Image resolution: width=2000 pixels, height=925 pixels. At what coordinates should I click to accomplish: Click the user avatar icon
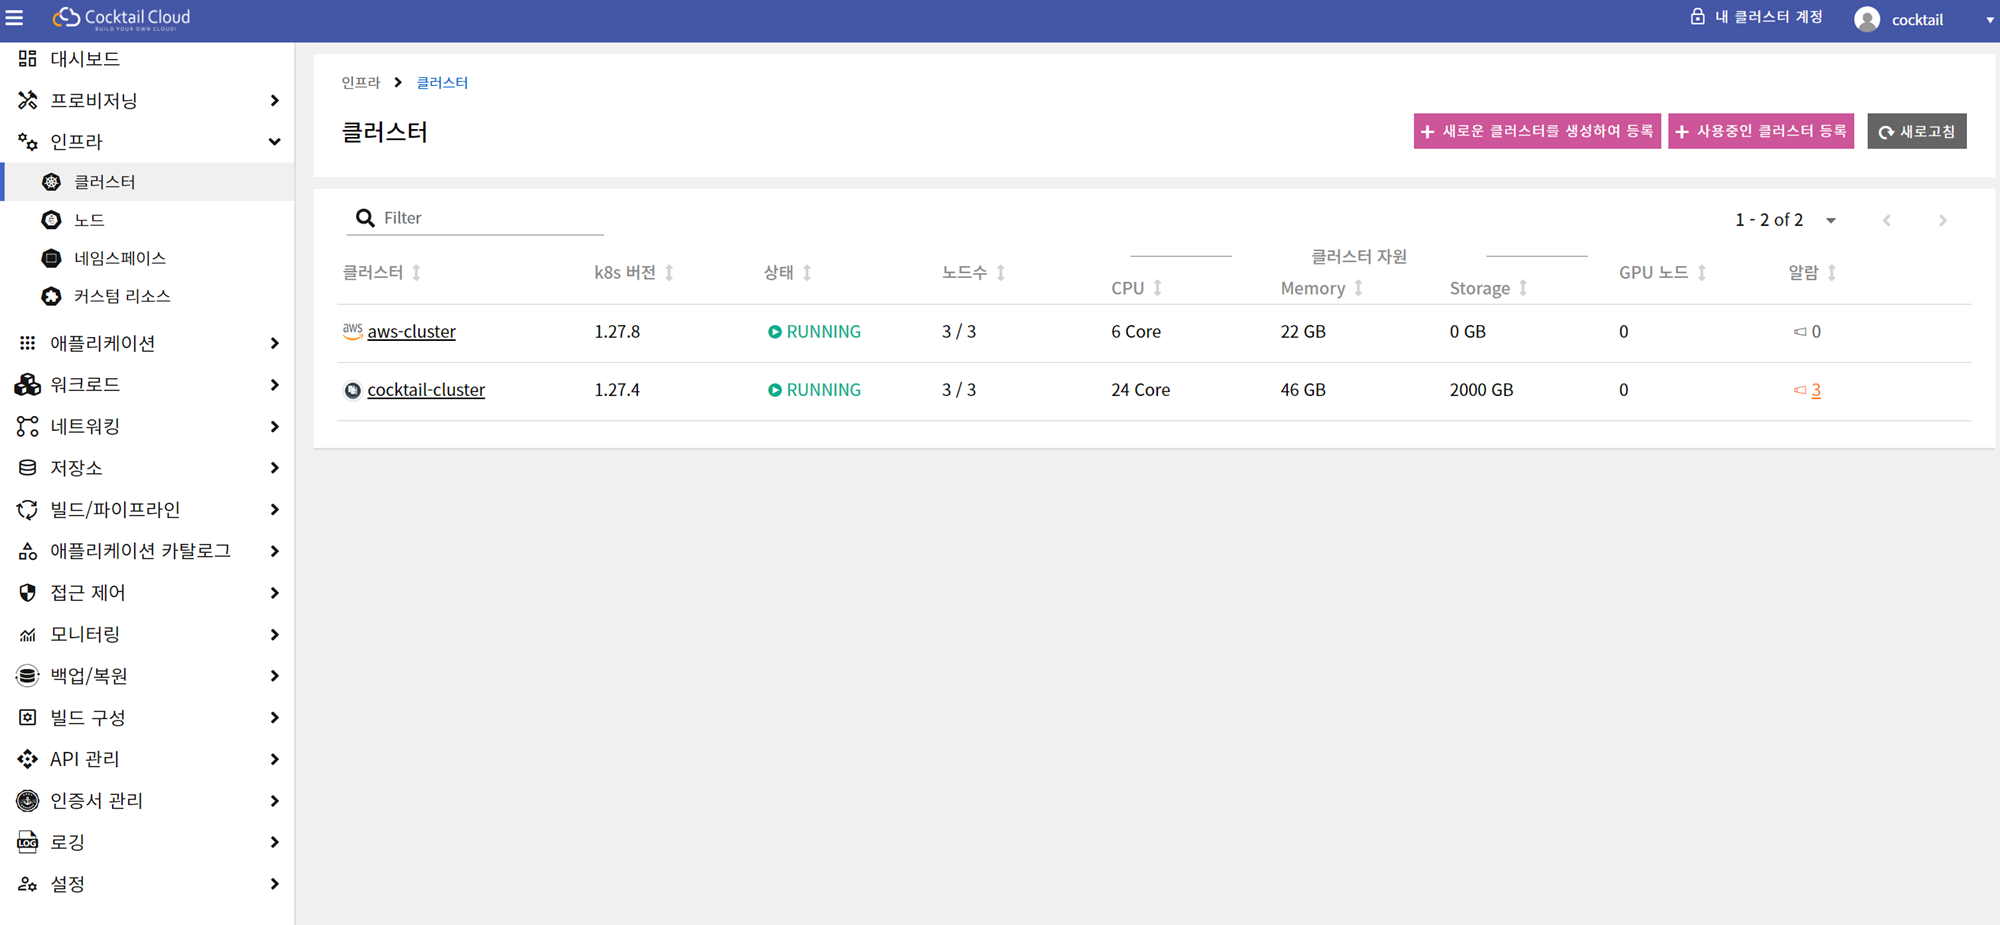click(x=1866, y=20)
